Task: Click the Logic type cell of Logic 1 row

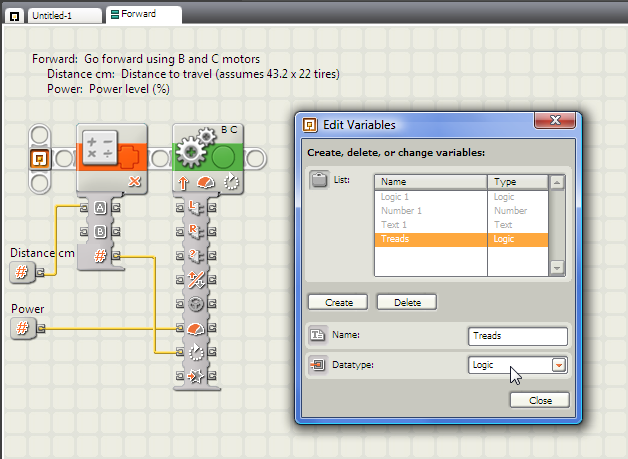Action: click(x=518, y=197)
